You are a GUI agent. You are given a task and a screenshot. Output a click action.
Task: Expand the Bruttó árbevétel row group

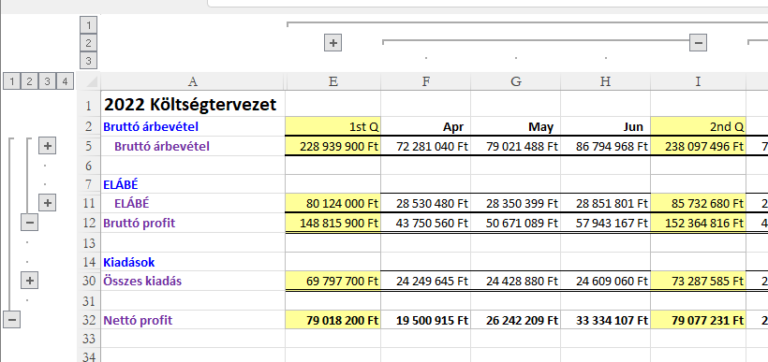tap(47, 145)
